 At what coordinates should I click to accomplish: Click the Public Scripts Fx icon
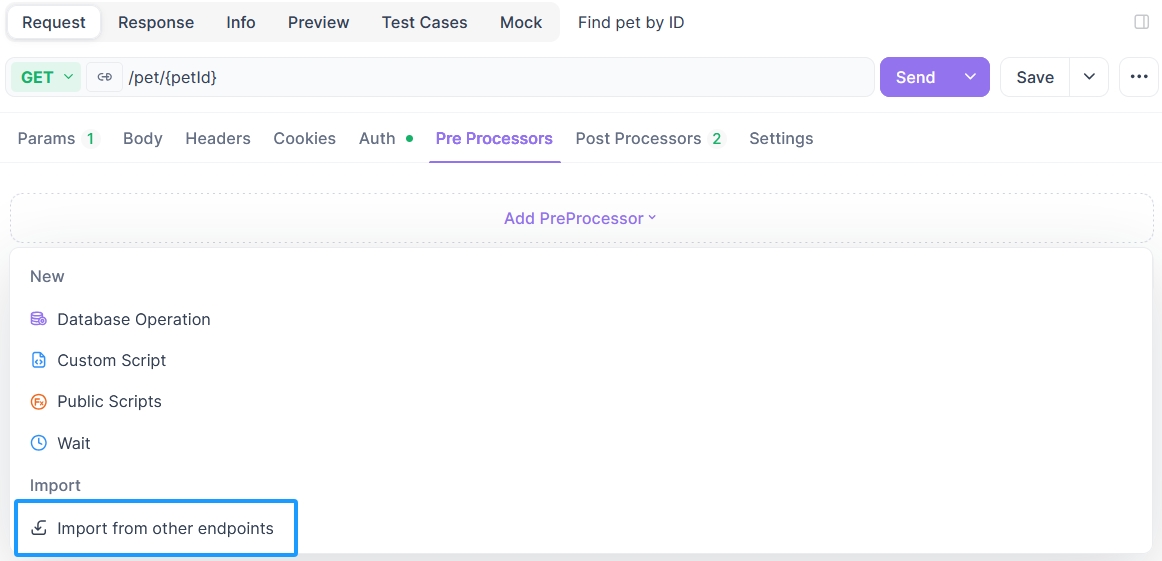pos(39,402)
